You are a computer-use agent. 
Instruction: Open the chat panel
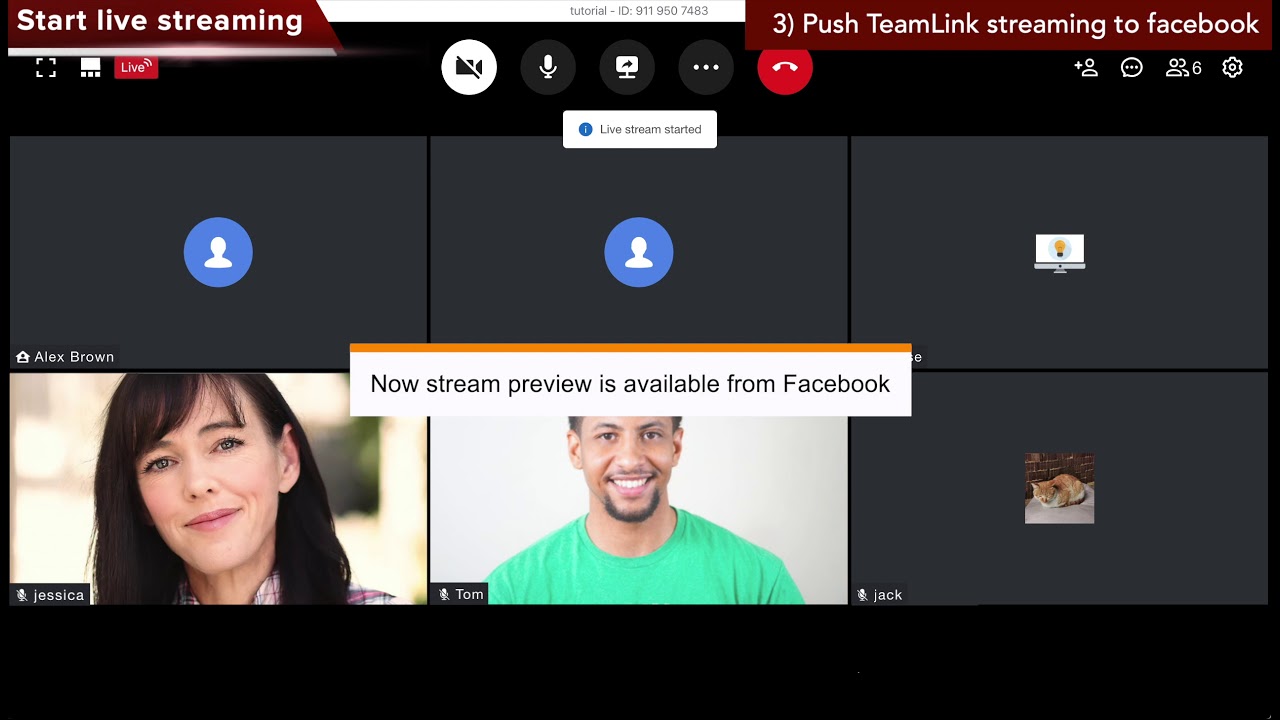(x=1132, y=67)
